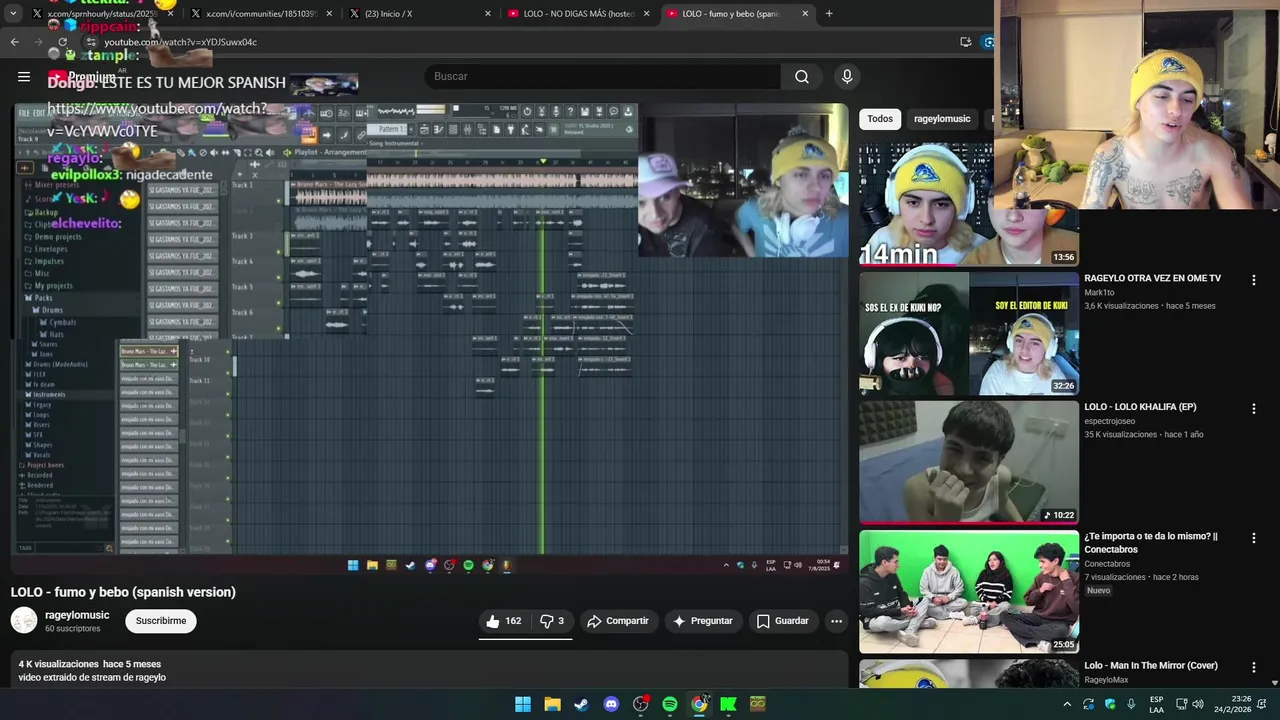This screenshot has height=720, width=1280.
Task: Open OBS Studio from the taskbar
Action: [641, 704]
